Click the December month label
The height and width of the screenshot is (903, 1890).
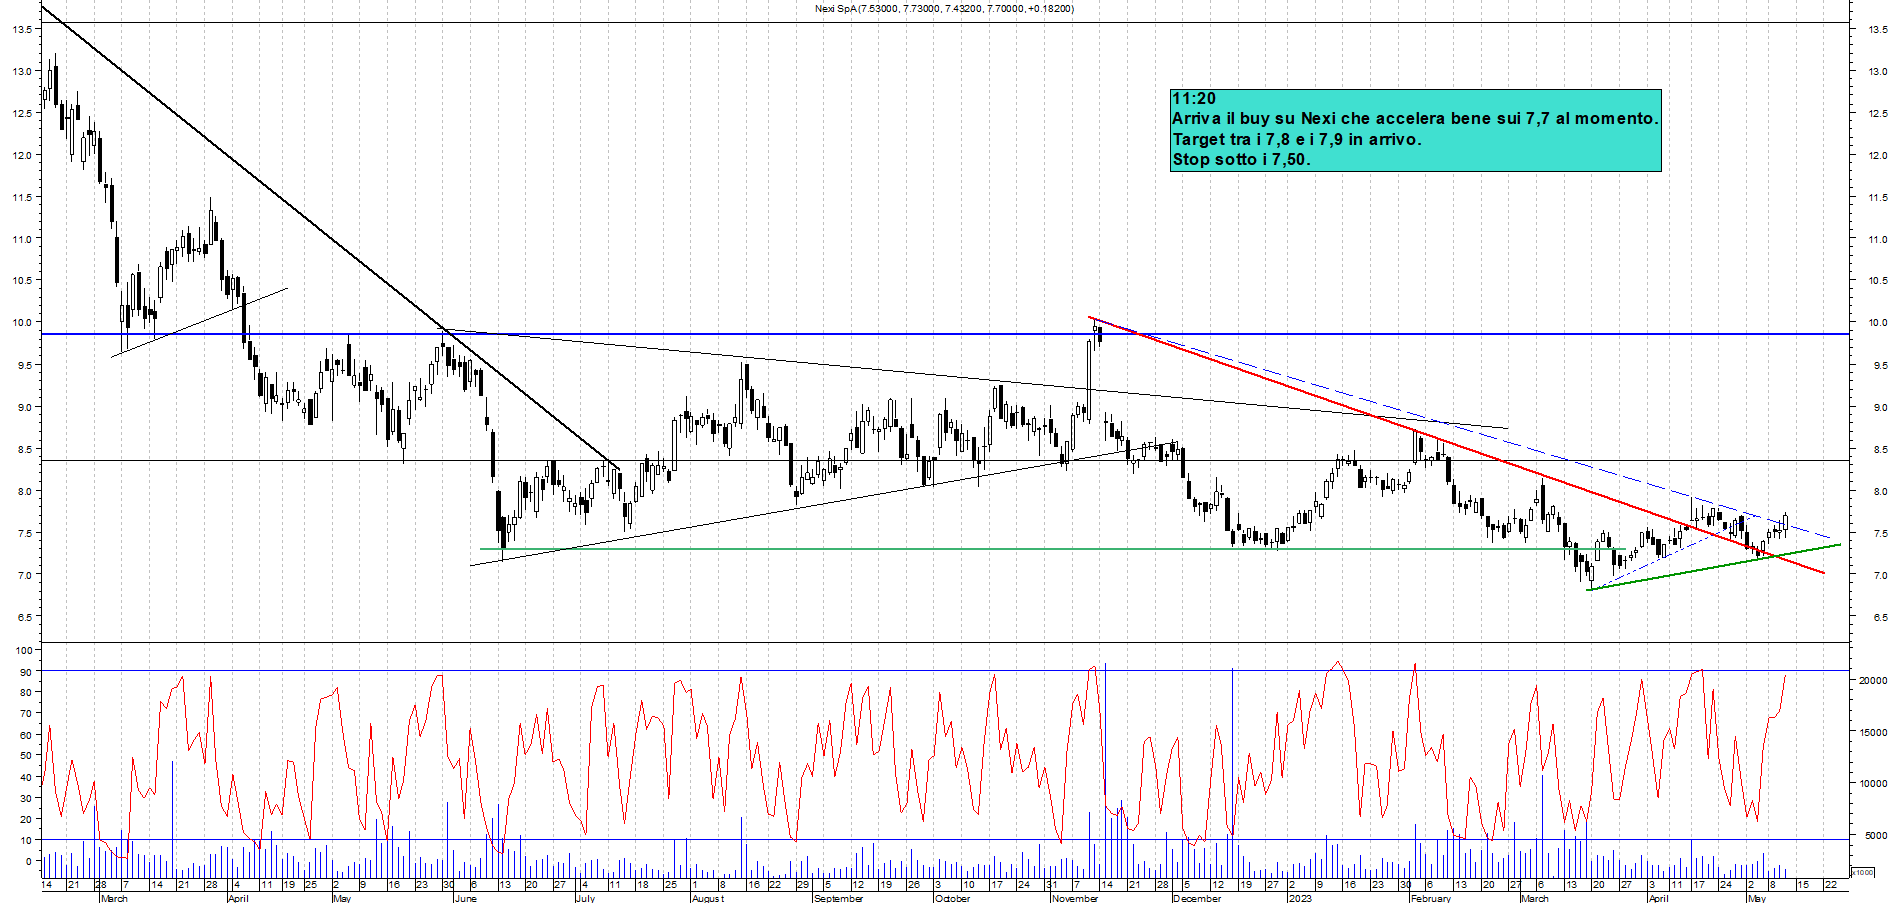[1197, 898]
